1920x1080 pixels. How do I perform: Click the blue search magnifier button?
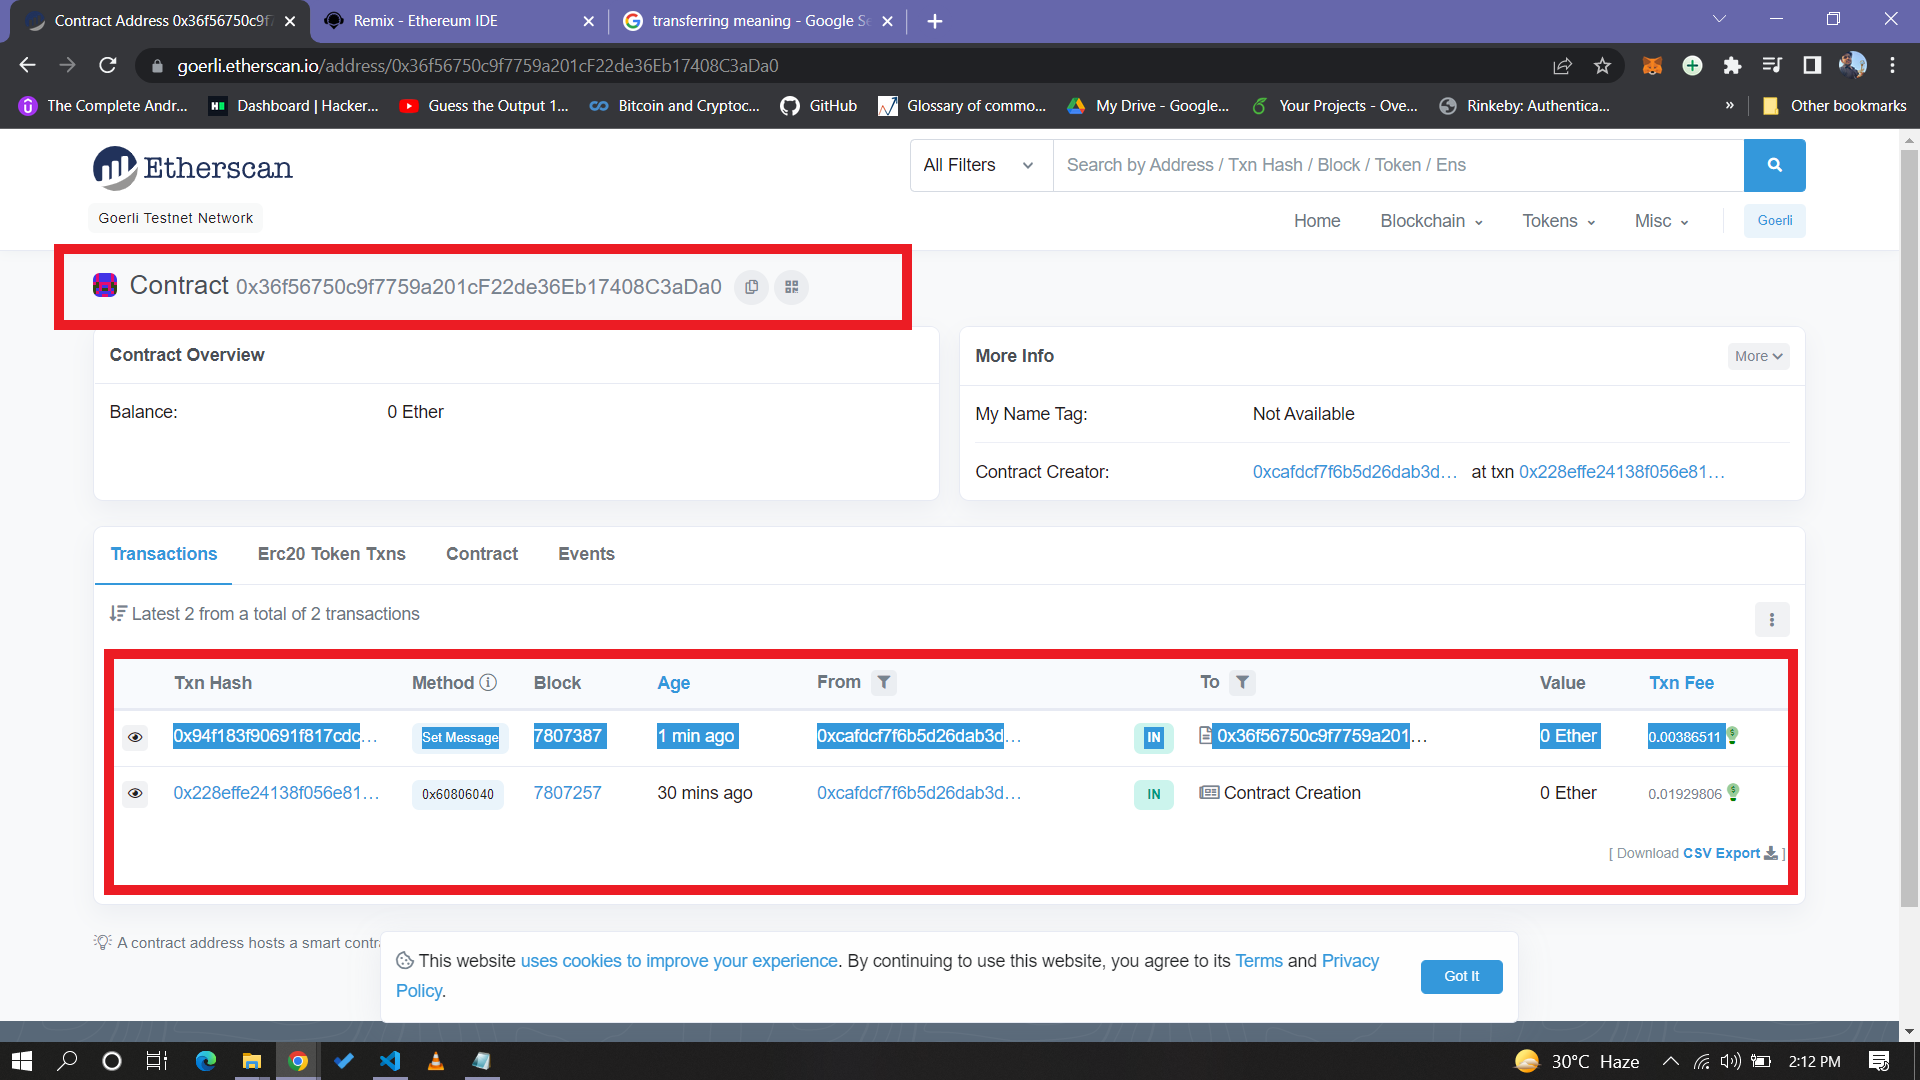1774,165
